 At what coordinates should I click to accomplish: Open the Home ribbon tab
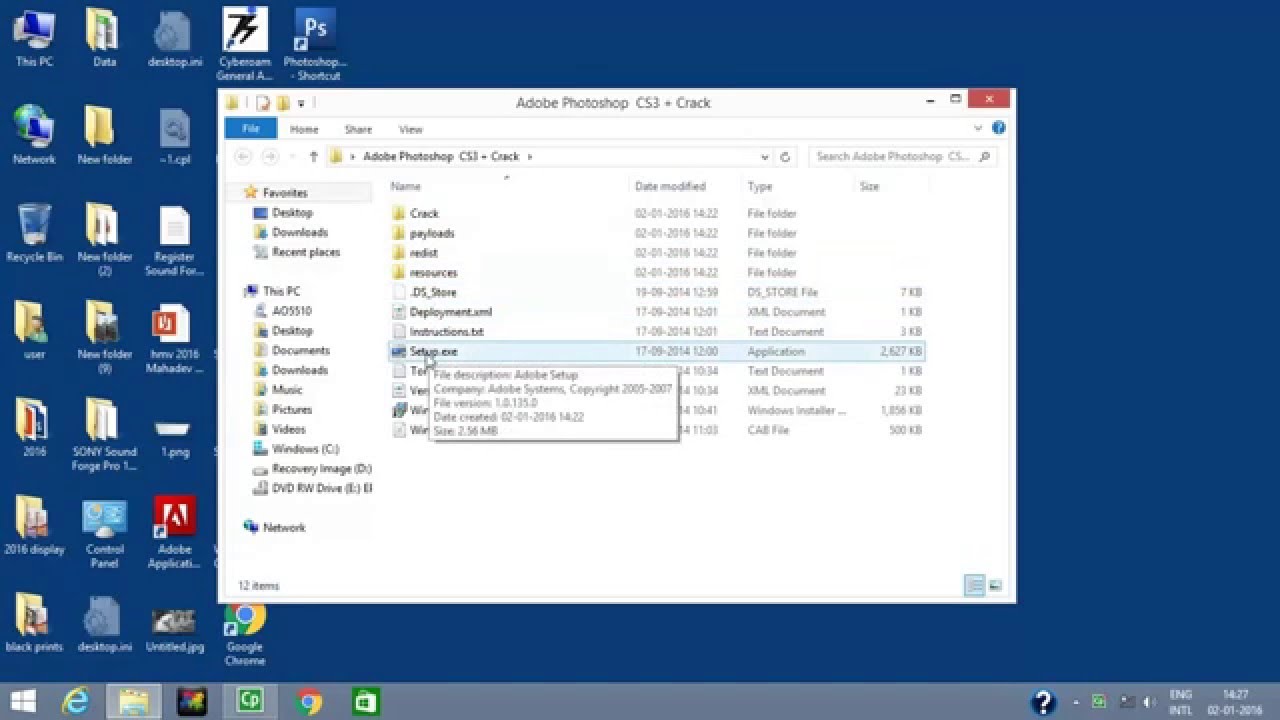pyautogui.click(x=304, y=129)
